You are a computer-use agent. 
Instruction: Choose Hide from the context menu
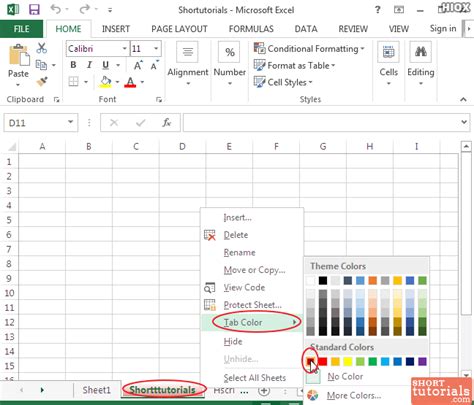[x=252, y=341]
